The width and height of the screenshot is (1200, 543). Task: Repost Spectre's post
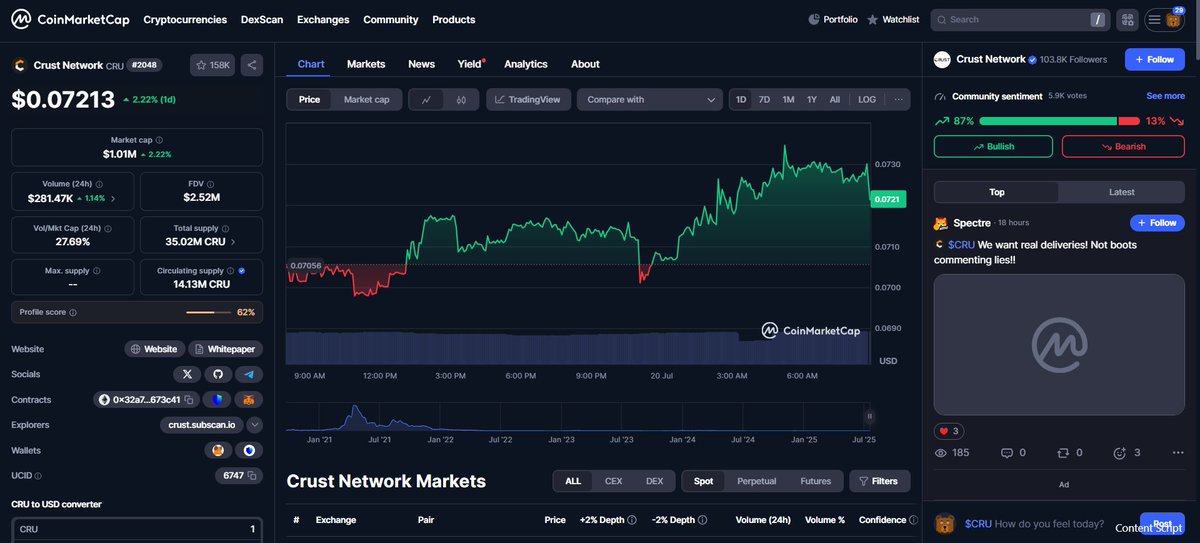[1070, 453]
